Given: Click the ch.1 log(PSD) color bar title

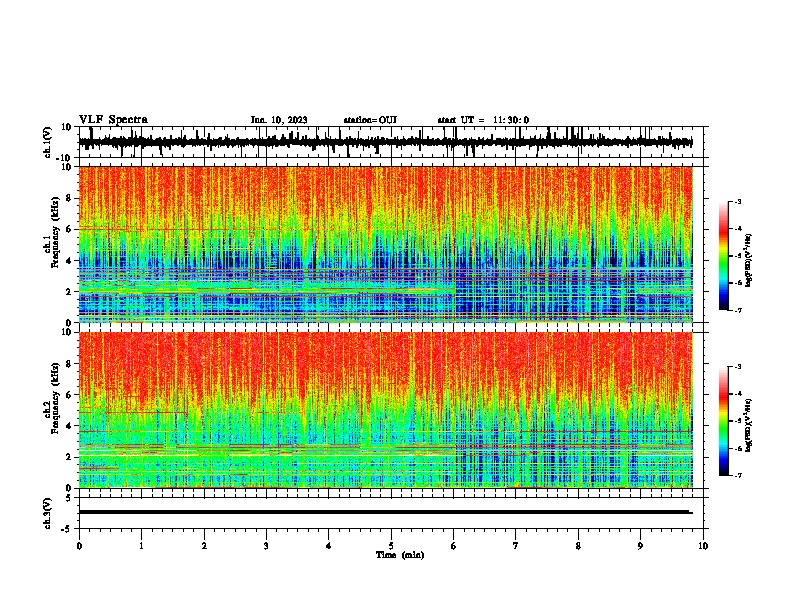Looking at the screenshot, I should pyautogui.click(x=749, y=261).
